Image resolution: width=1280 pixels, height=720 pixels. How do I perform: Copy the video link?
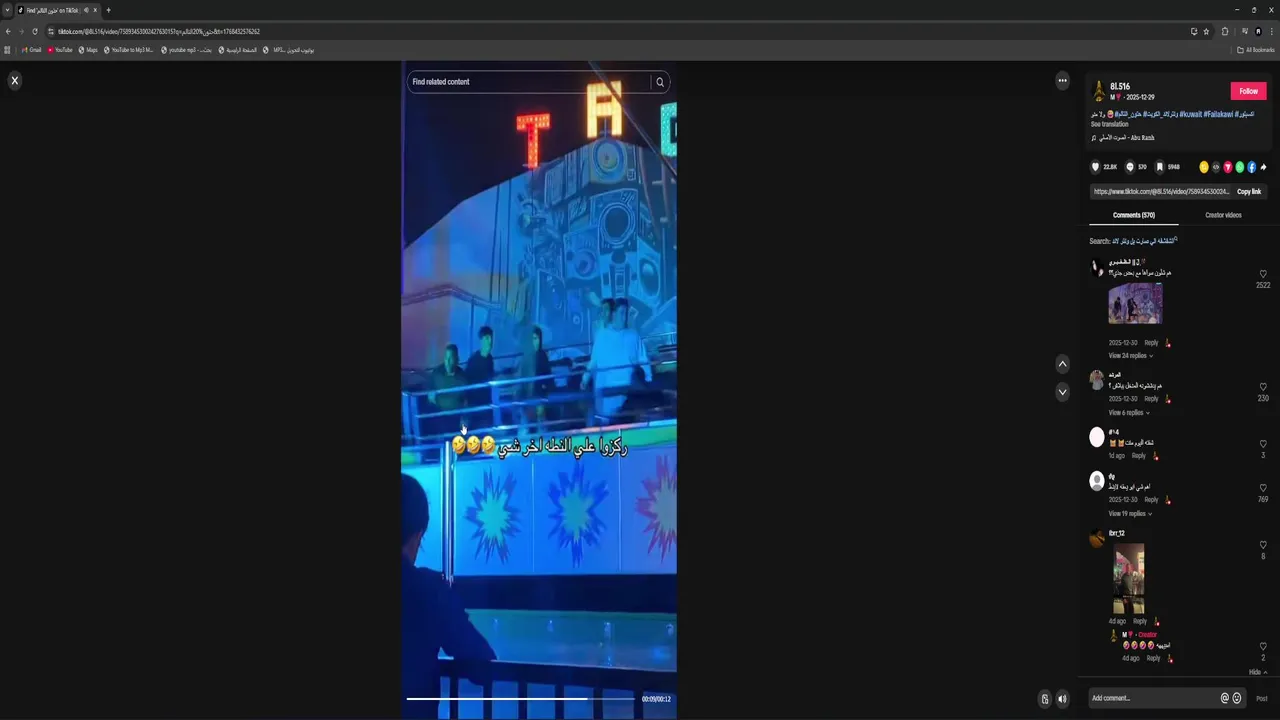1249,191
